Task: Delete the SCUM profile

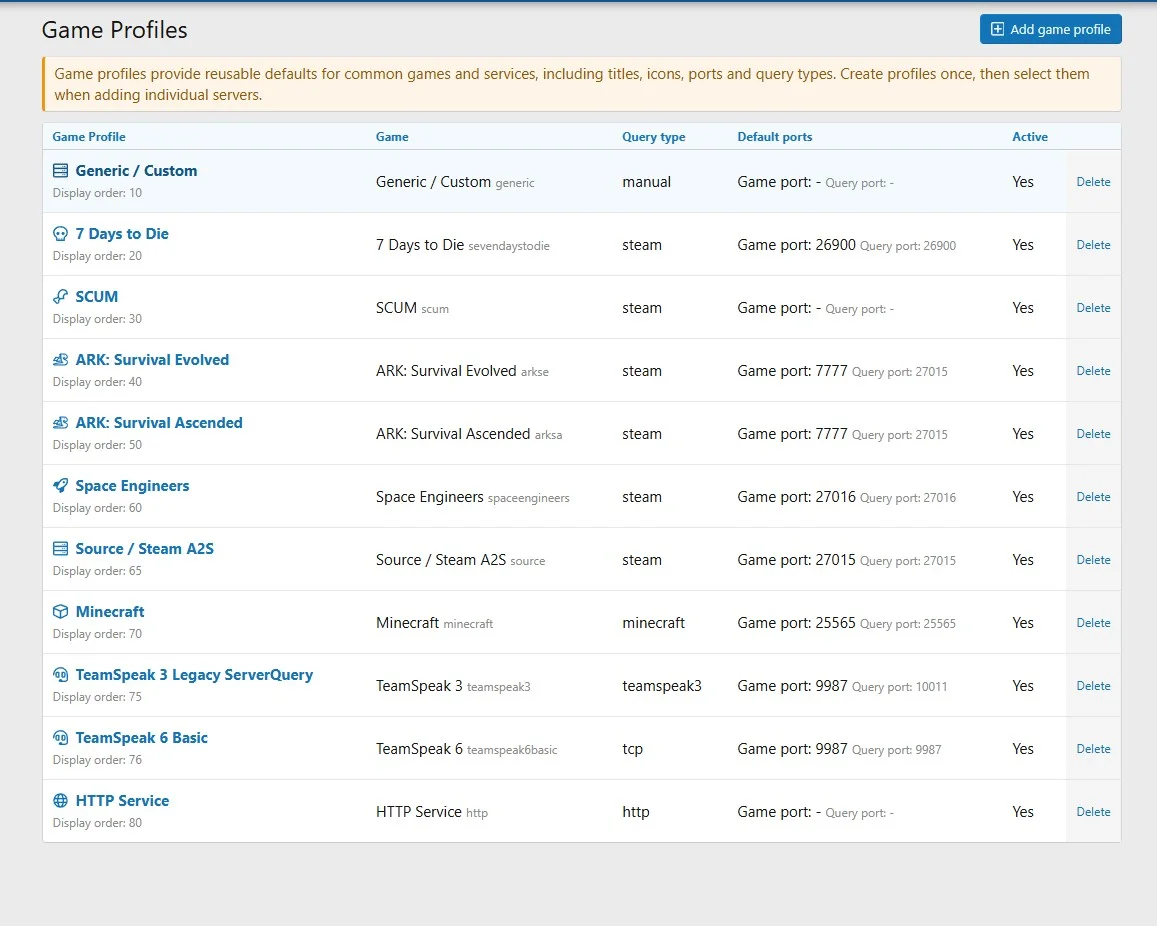Action: coord(1093,308)
